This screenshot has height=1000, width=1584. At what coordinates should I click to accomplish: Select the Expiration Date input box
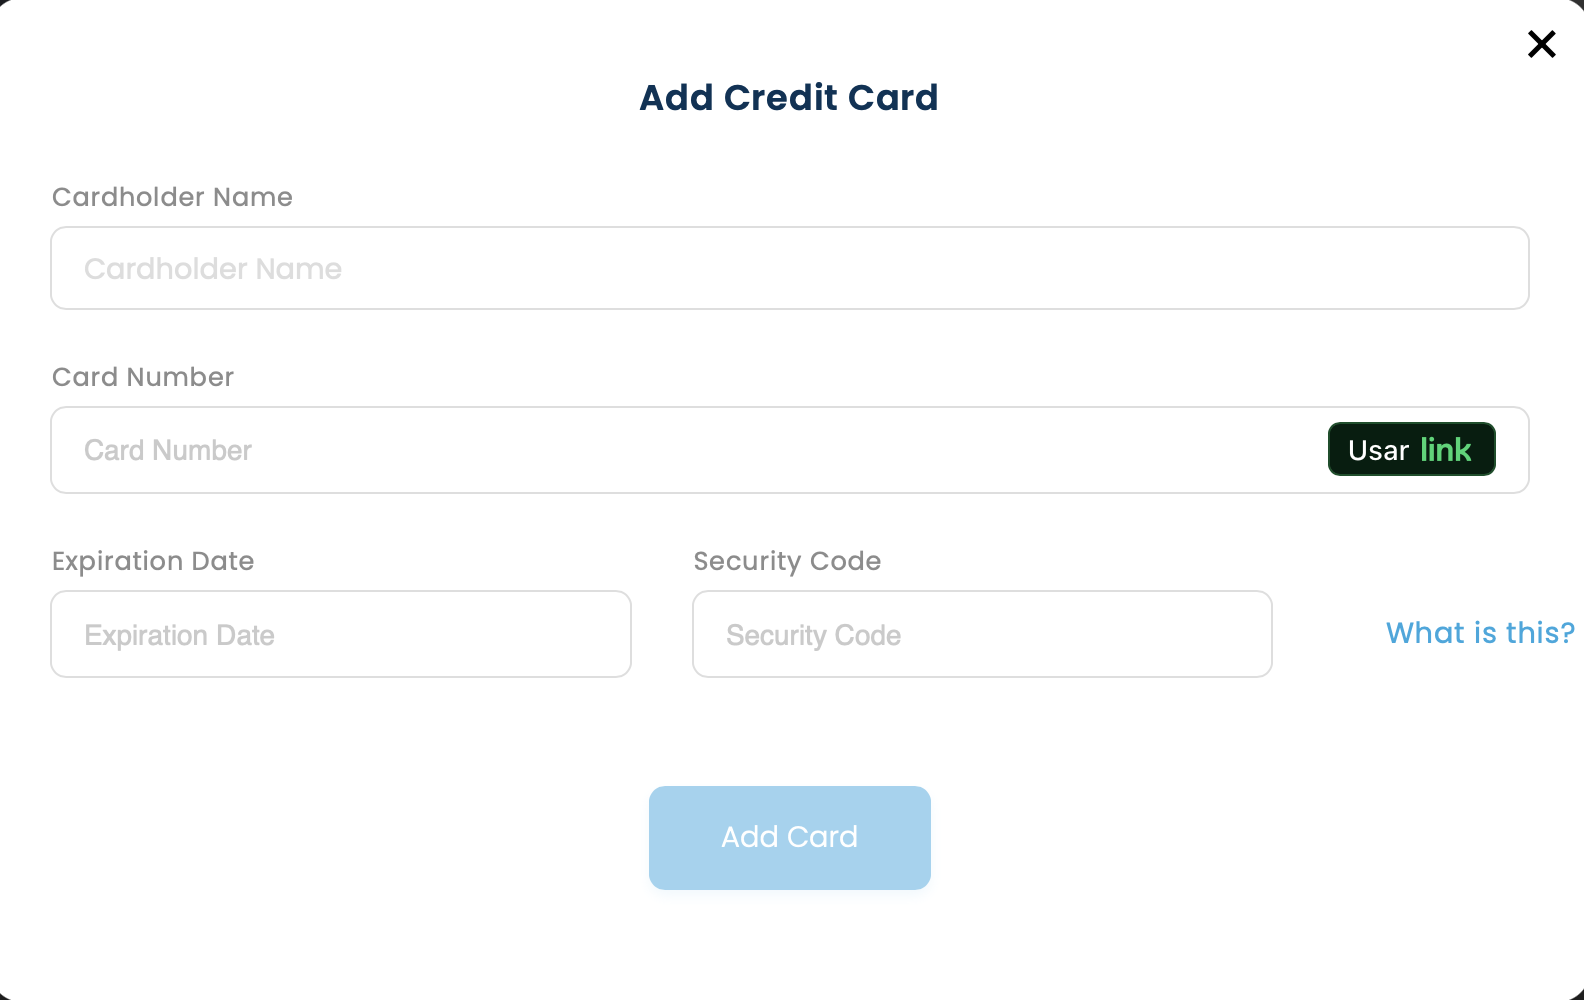click(x=341, y=634)
